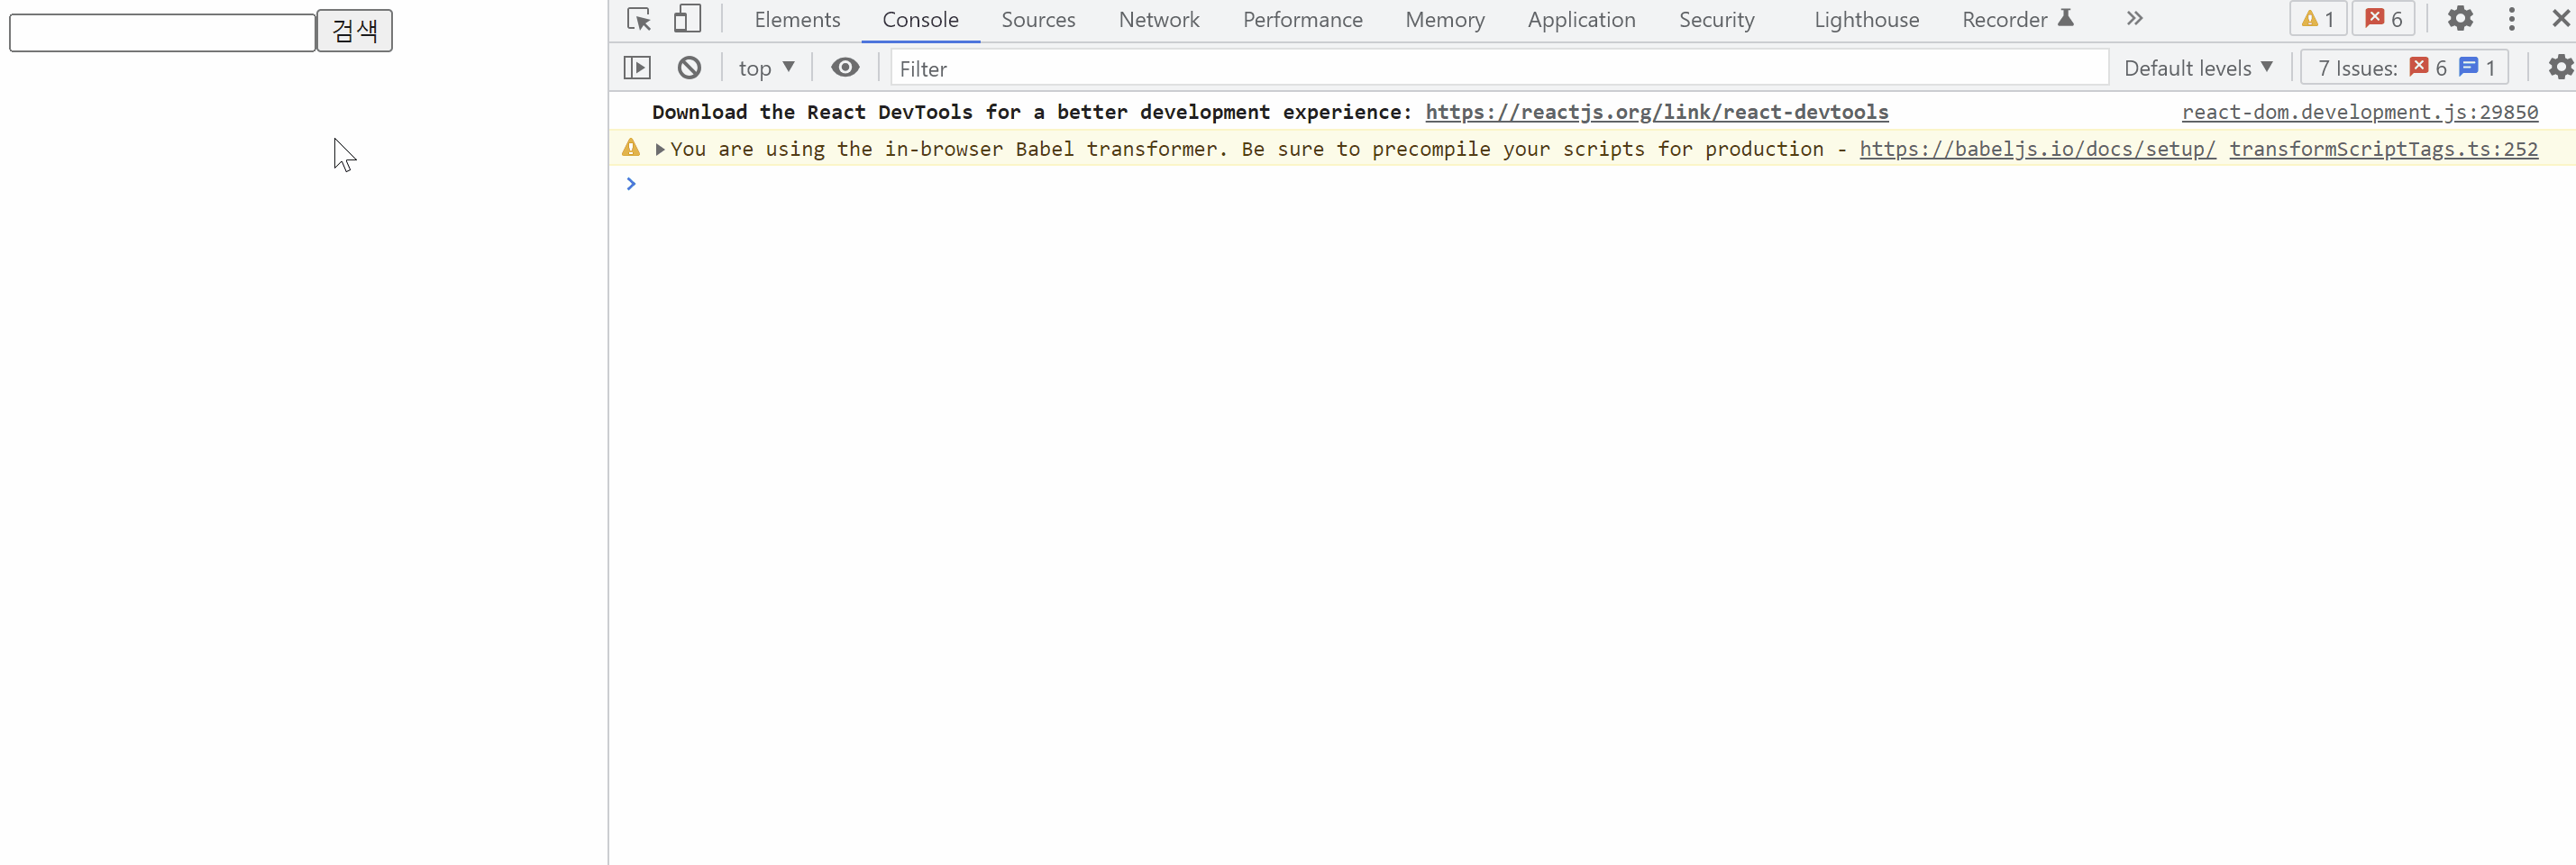Screen dimensions: 2576x865
Task: Expand the Babel transformer warning message
Action: coord(659,149)
